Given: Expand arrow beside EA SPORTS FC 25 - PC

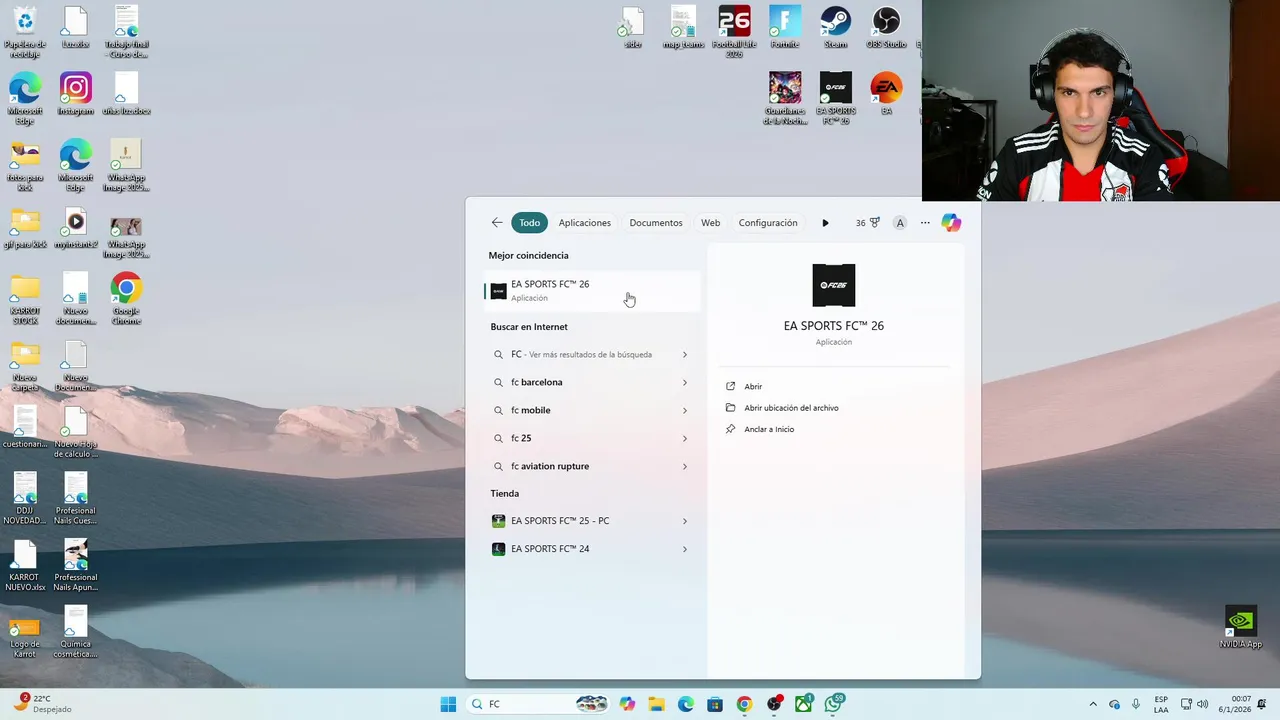Looking at the screenshot, I should click(x=685, y=521).
